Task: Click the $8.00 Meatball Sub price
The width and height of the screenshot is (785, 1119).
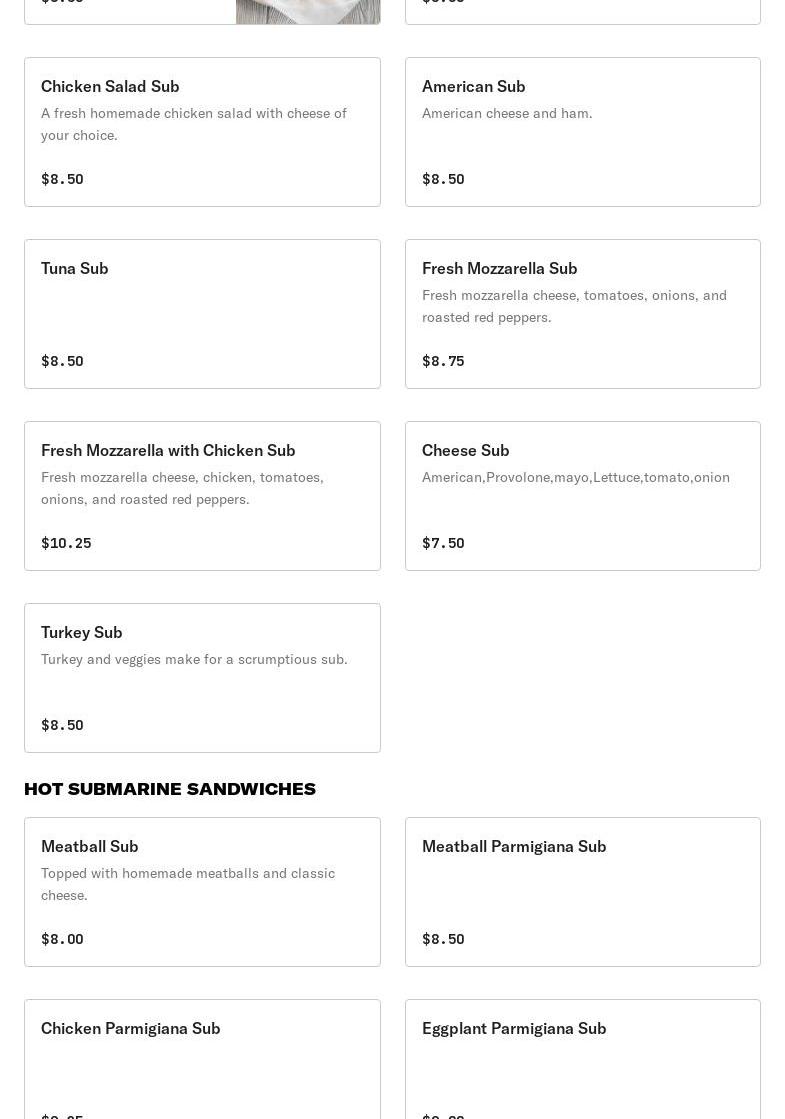Action: click(x=62, y=939)
